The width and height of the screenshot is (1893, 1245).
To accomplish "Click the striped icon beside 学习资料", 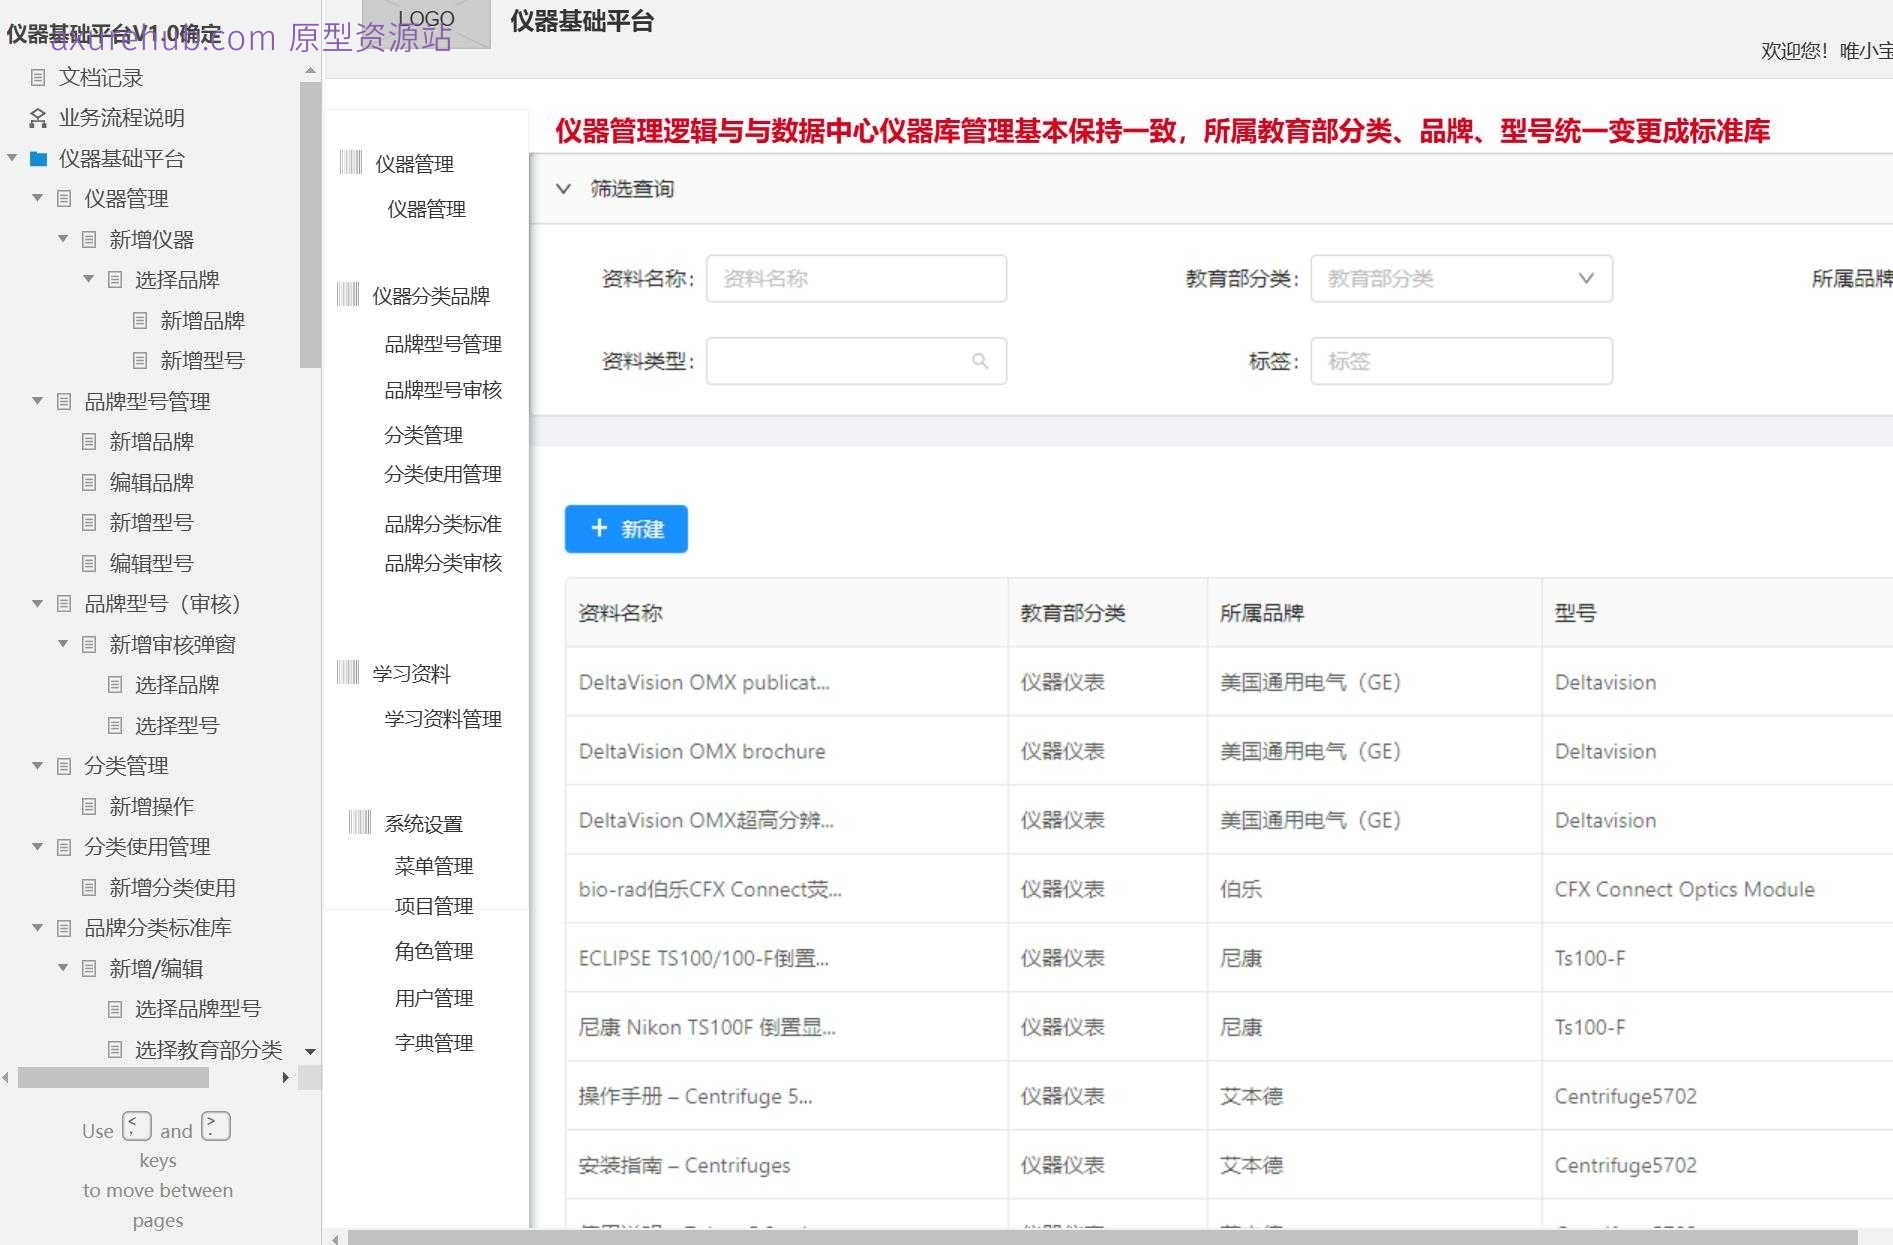I will [x=350, y=673].
